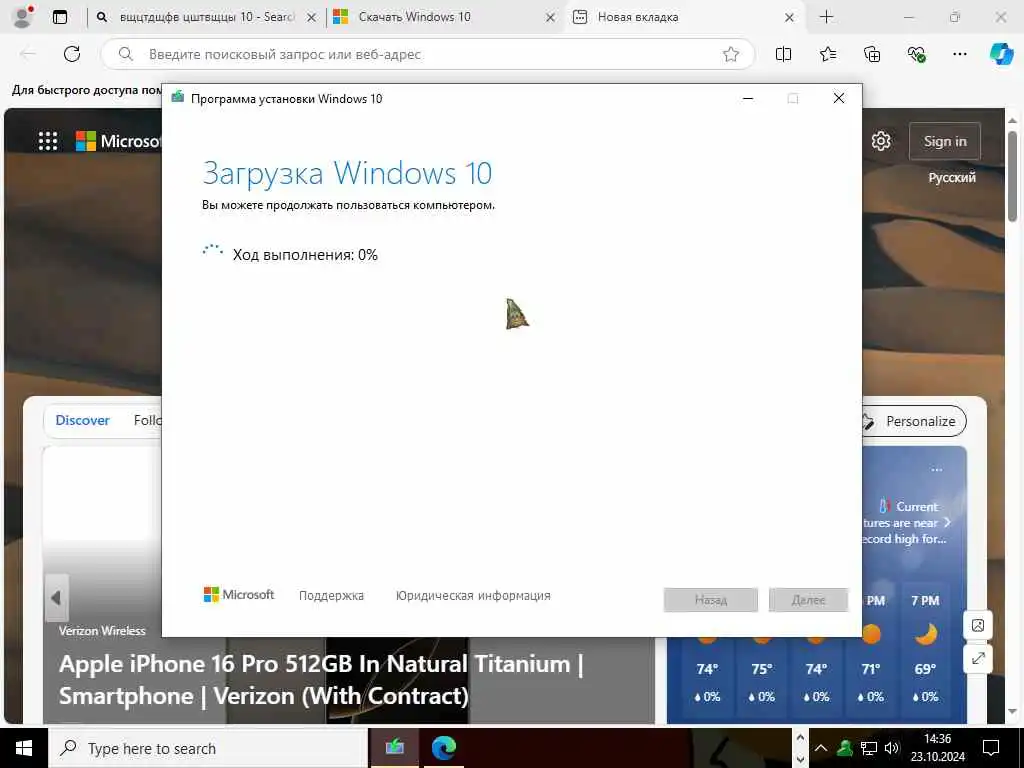Open Edge Settings and more menu
The height and width of the screenshot is (768, 1024).
tap(959, 54)
